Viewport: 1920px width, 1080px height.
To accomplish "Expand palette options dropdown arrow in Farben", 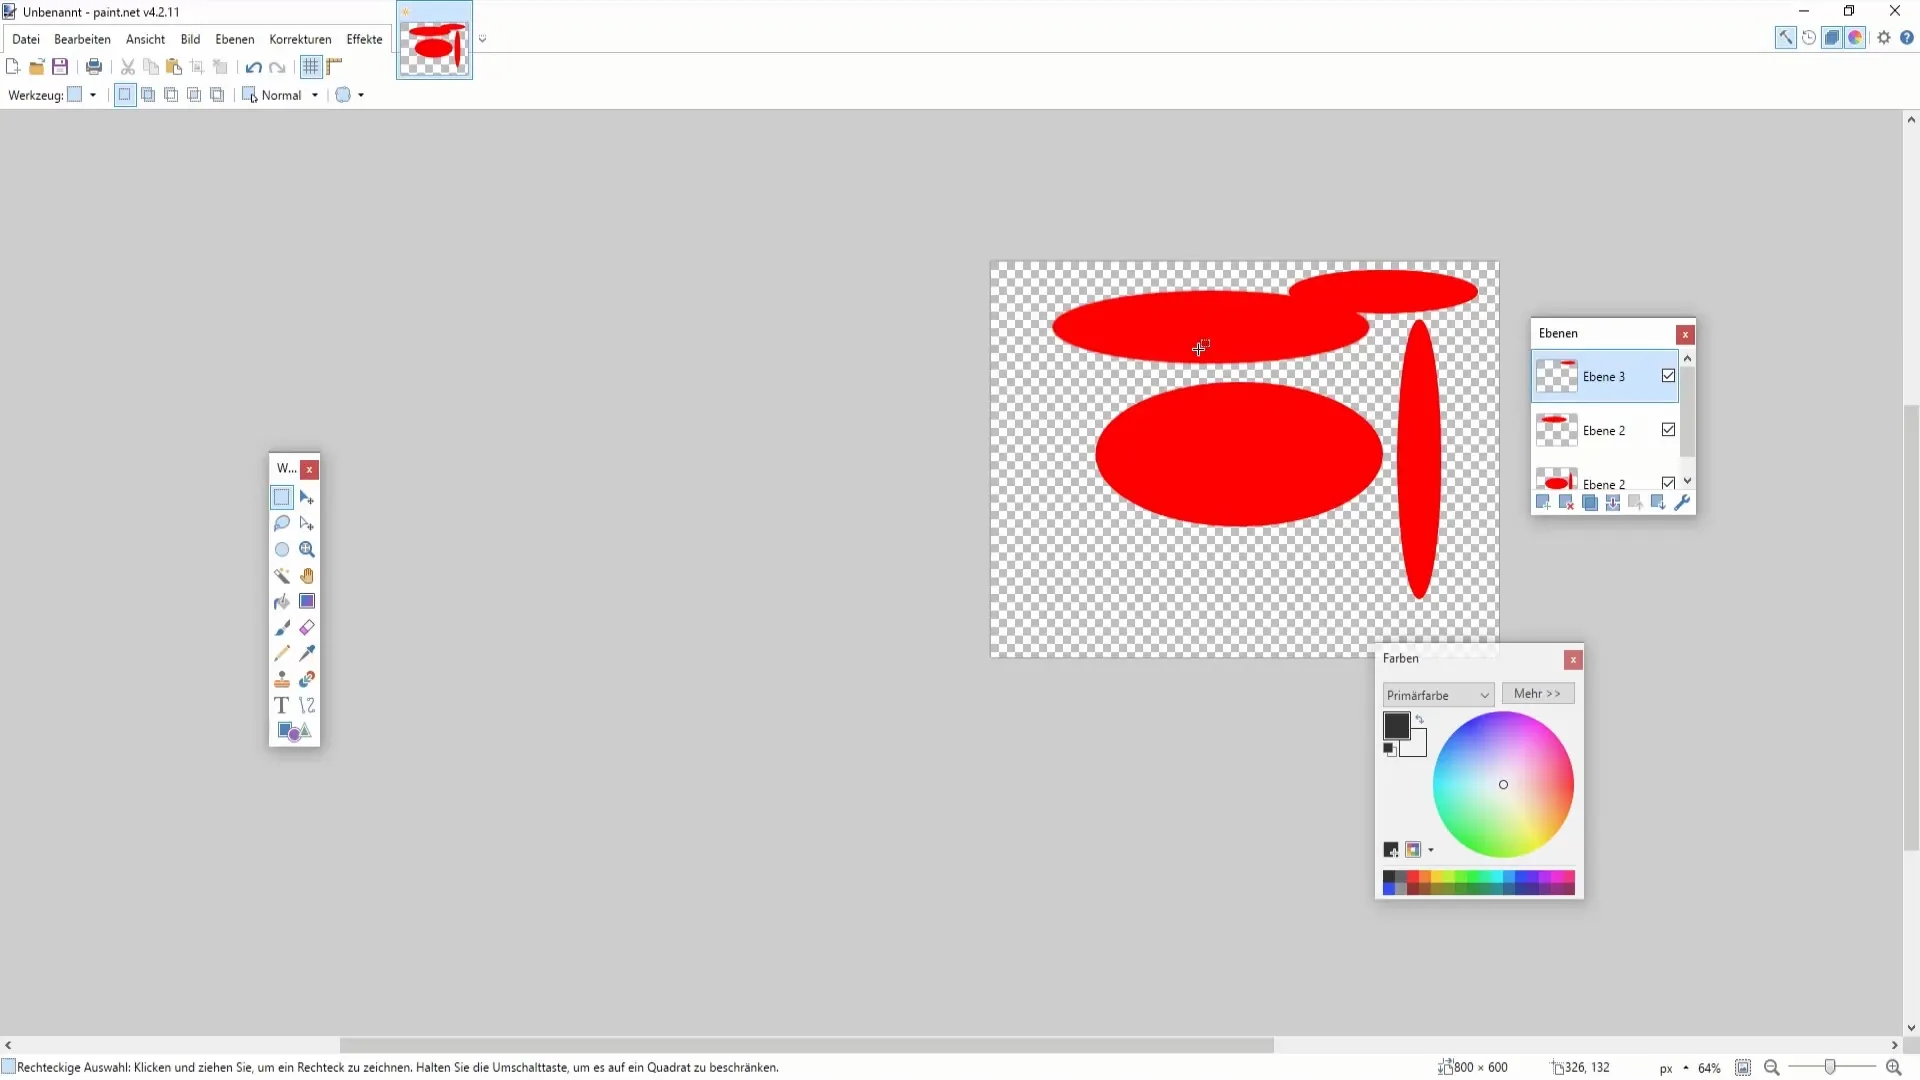I will pyautogui.click(x=1431, y=850).
